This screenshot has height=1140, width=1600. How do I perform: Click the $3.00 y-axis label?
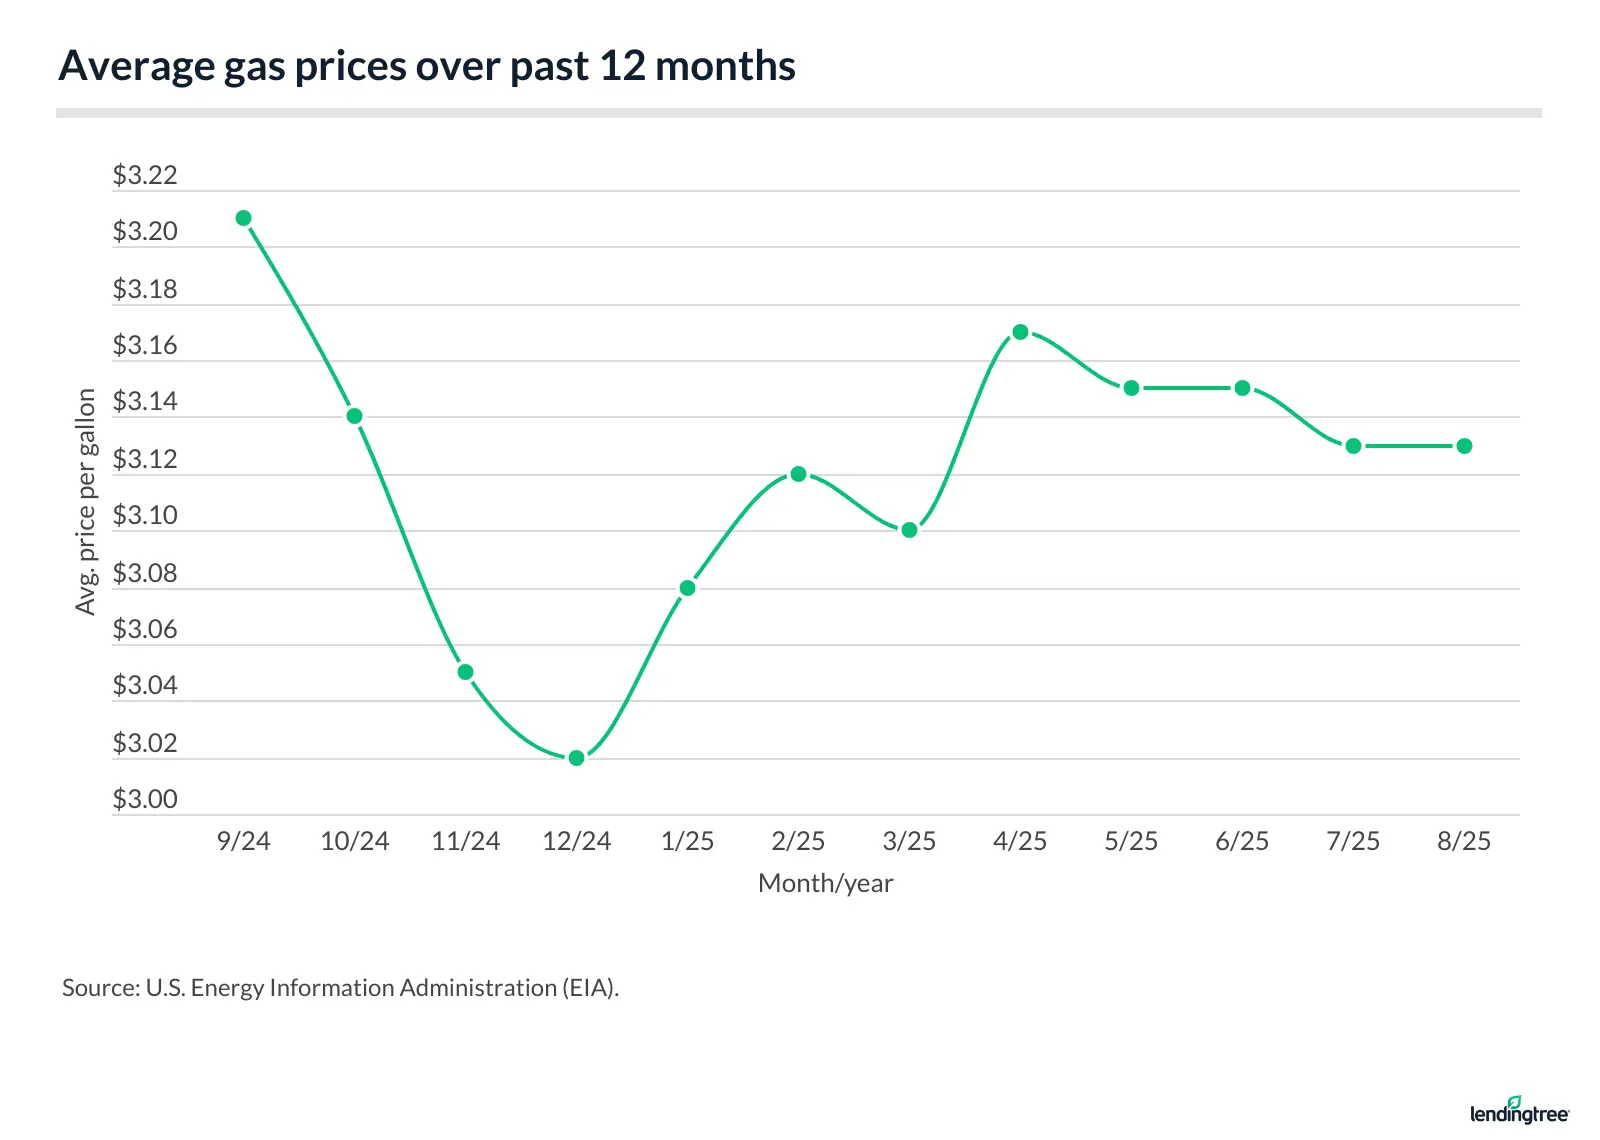click(145, 799)
